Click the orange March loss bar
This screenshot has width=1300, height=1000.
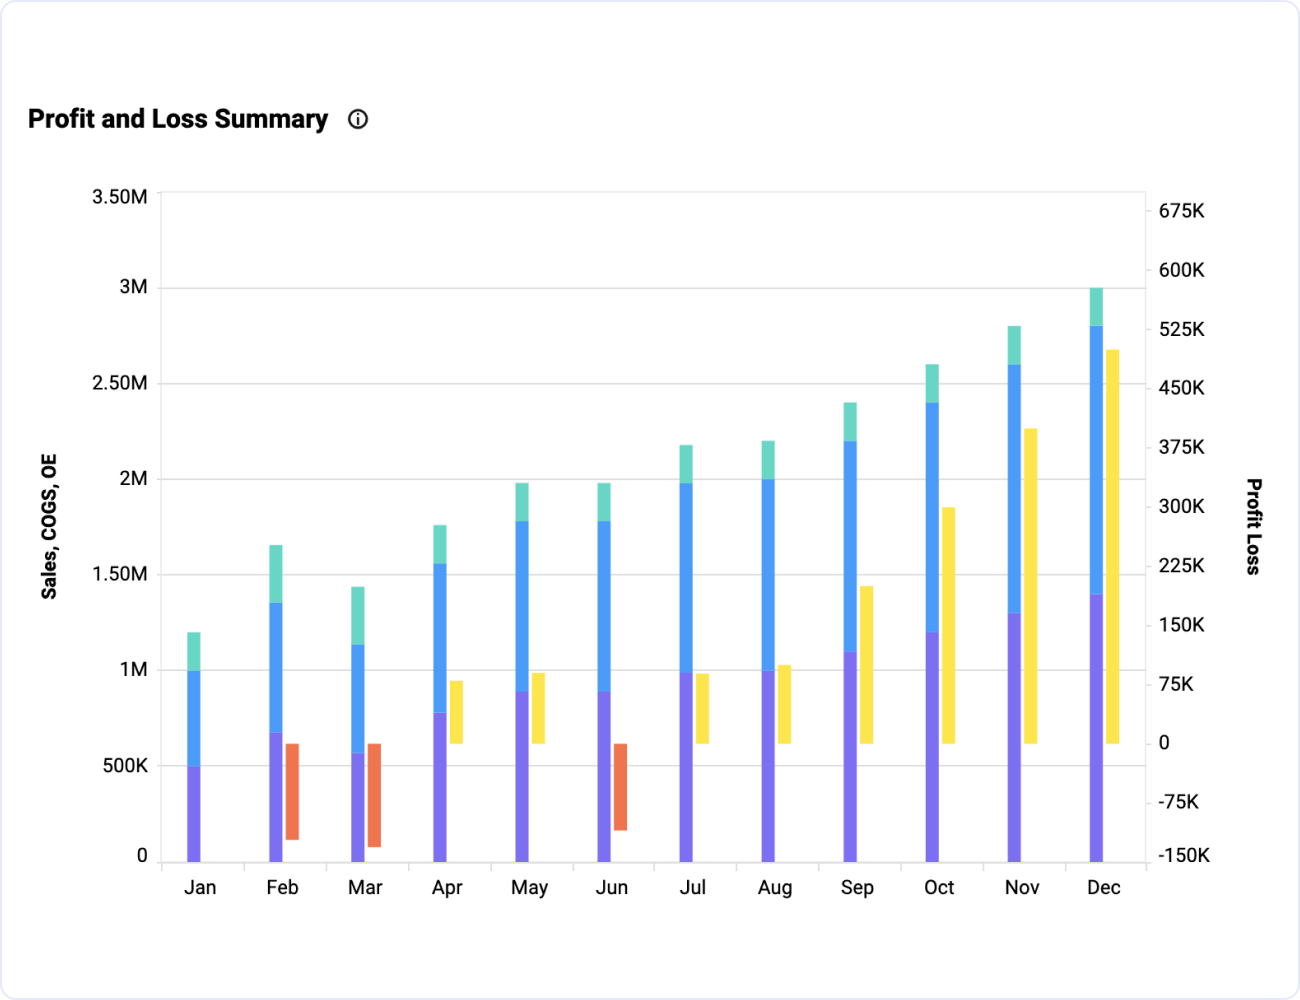click(x=374, y=795)
